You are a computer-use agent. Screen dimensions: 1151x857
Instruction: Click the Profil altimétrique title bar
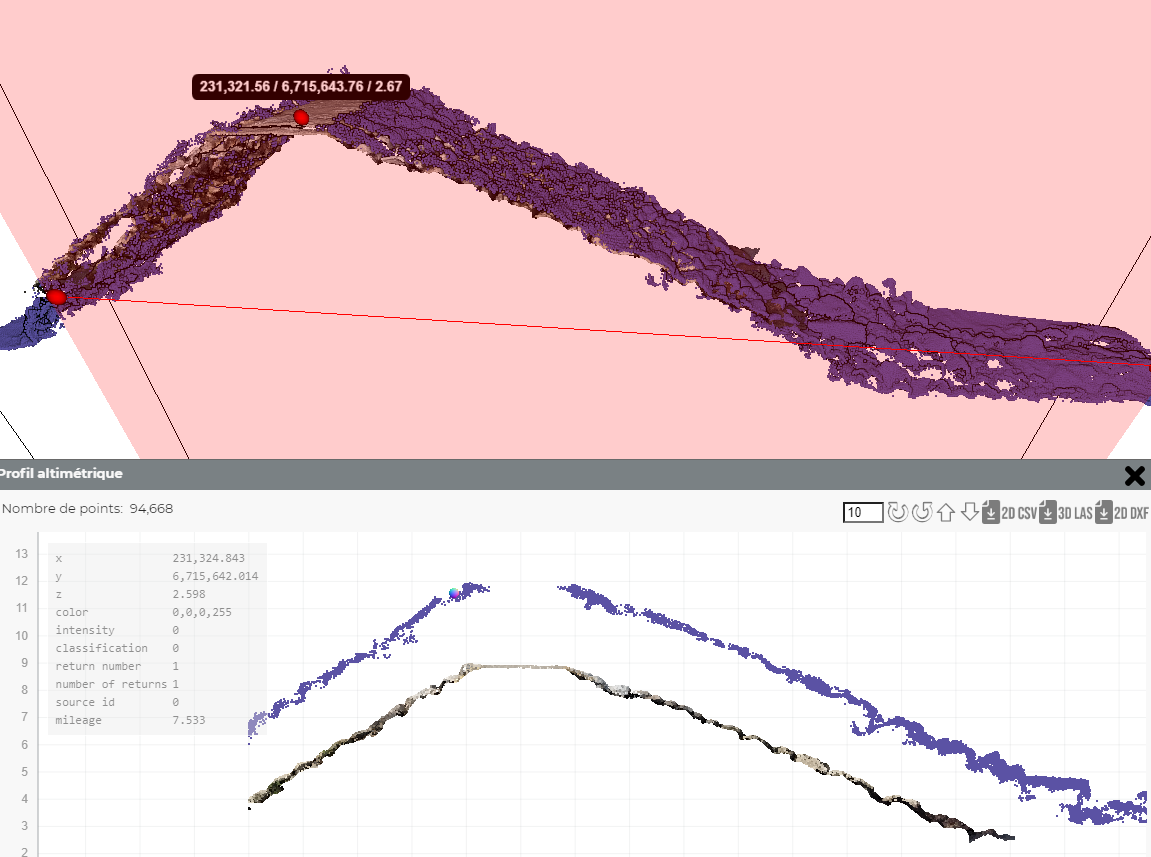(x=64, y=474)
